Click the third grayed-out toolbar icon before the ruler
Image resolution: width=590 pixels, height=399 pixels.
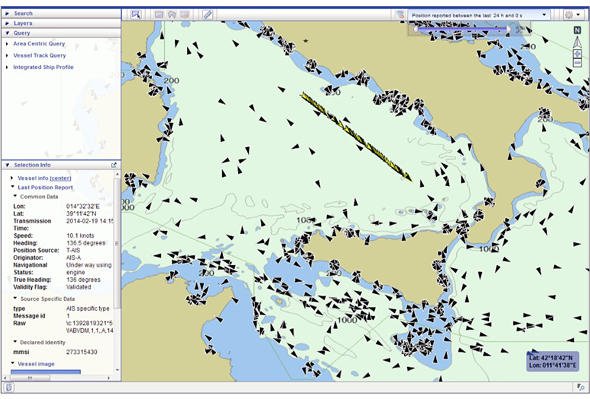click(x=184, y=15)
